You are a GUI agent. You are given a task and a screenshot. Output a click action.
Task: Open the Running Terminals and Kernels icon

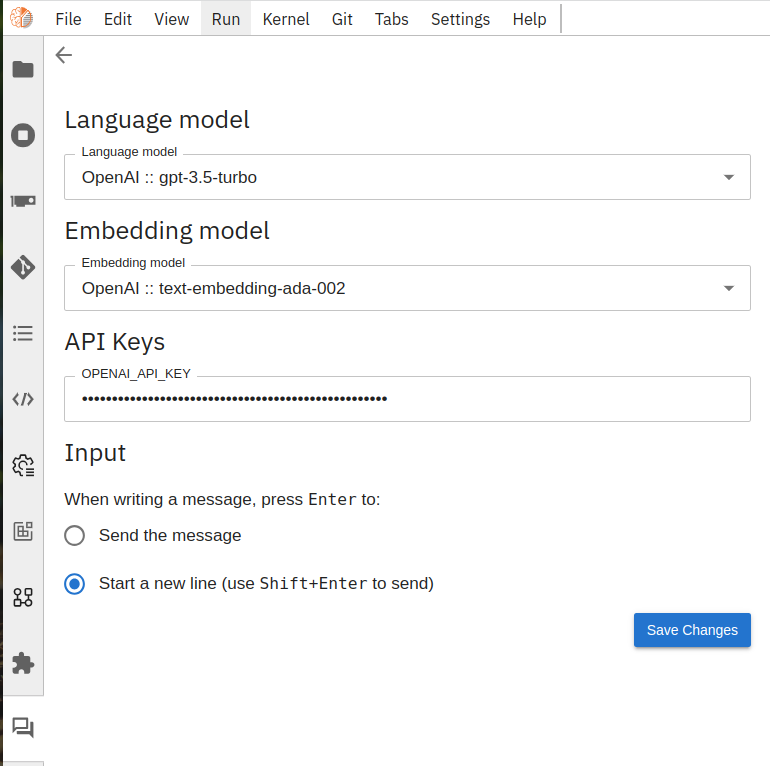click(x=23, y=135)
